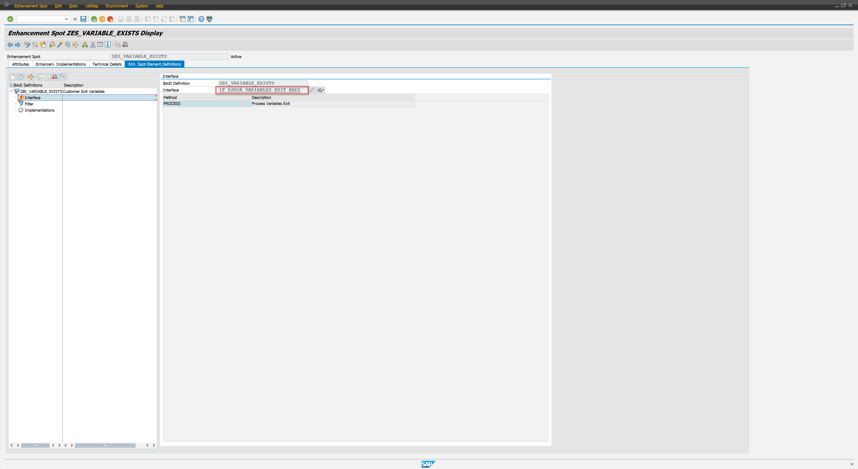Open the transaction command field dropdown
The image size is (858, 469).
pyautogui.click(x=66, y=19)
